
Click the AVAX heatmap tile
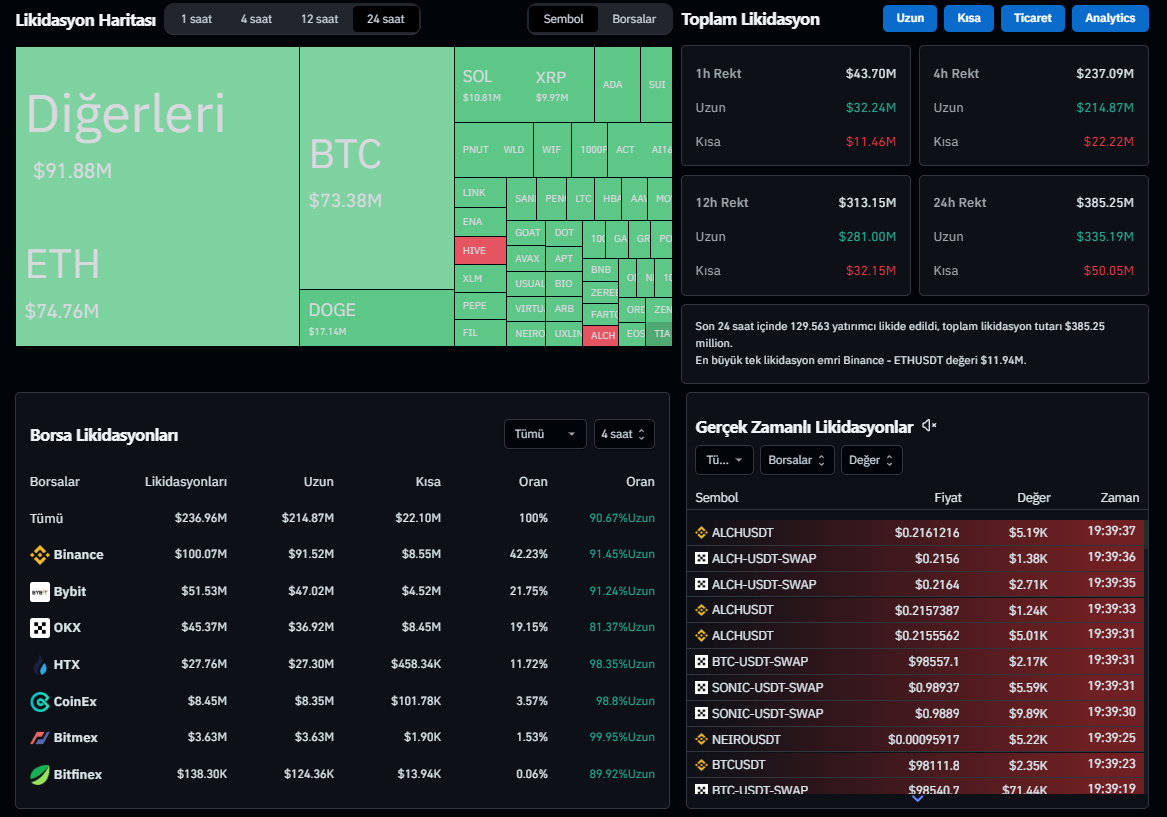526,258
